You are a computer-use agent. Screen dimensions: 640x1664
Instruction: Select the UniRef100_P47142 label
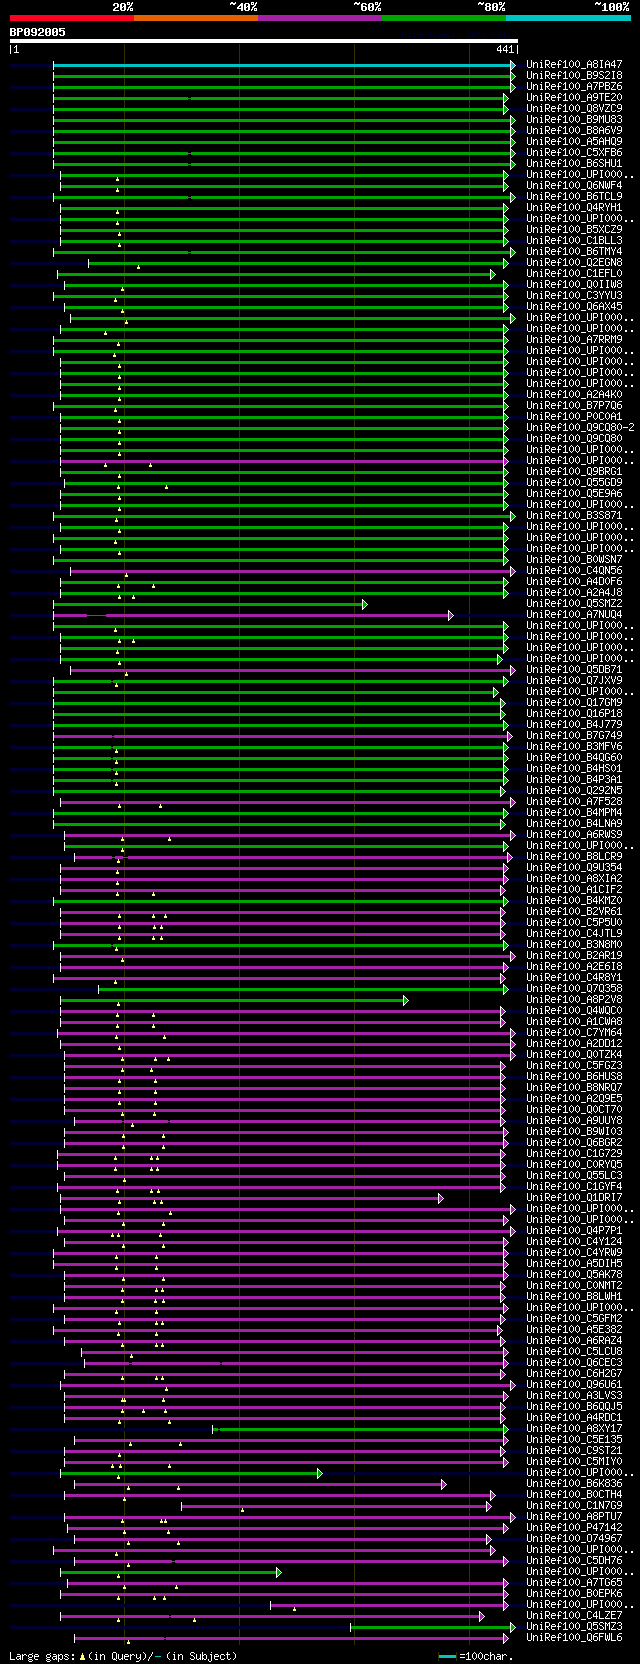point(574,1528)
